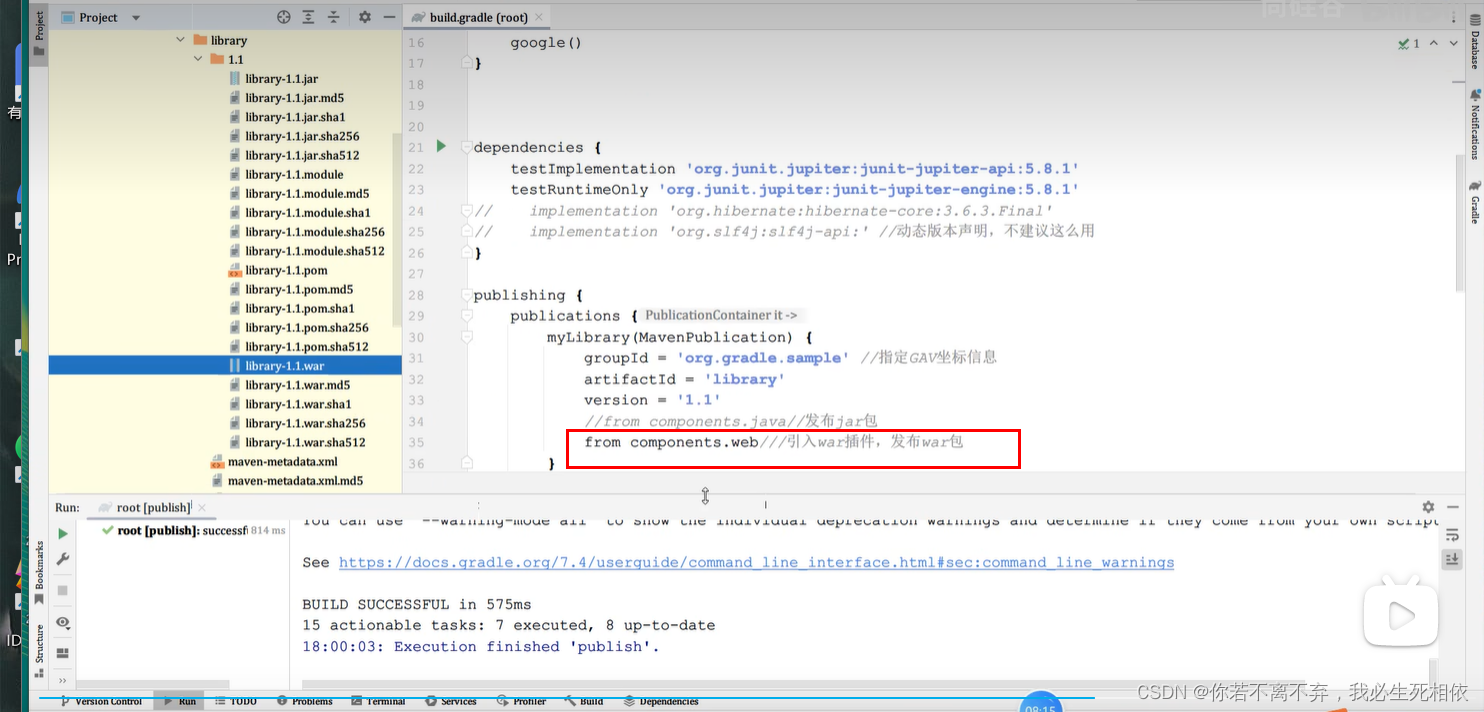Click the Project tree vertical scrollbar

coord(398,230)
